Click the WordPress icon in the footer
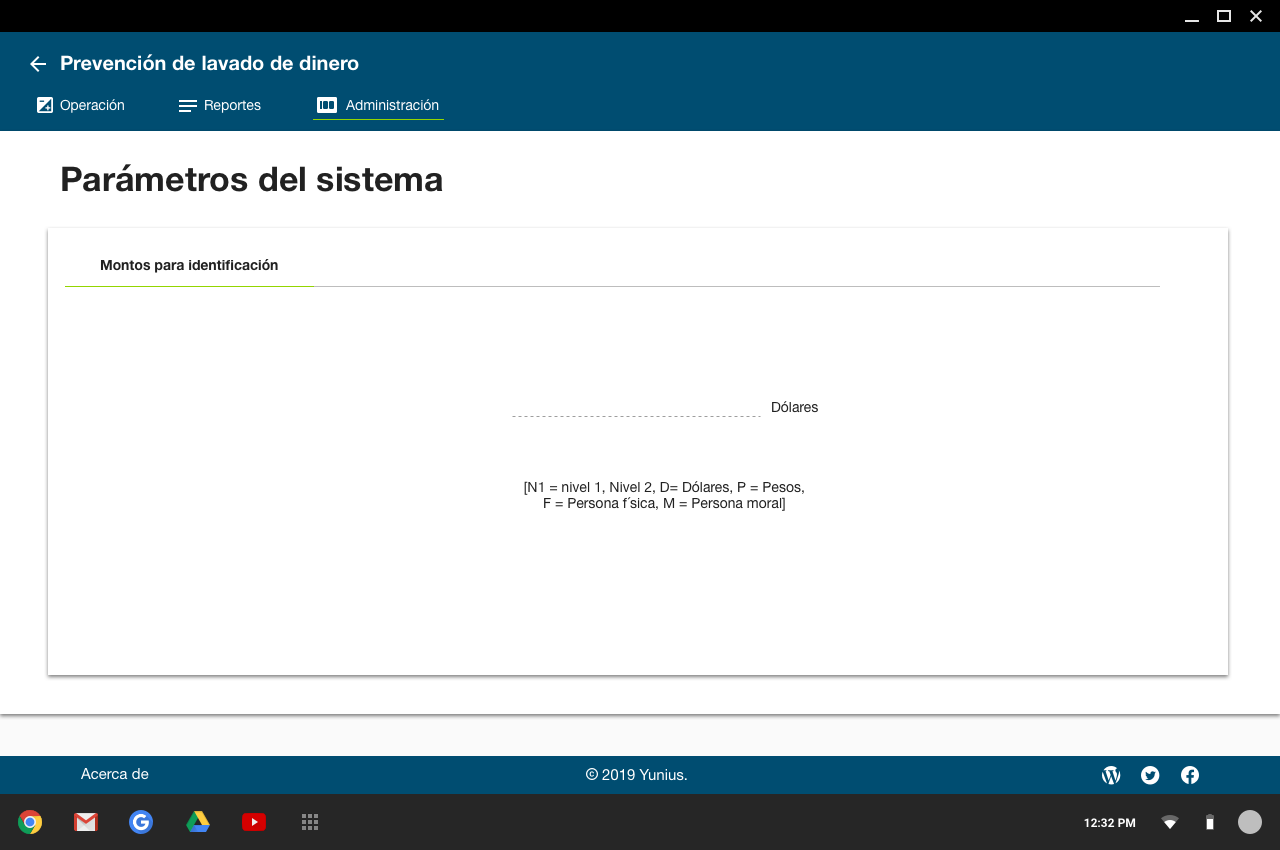1280x850 pixels. (1111, 775)
